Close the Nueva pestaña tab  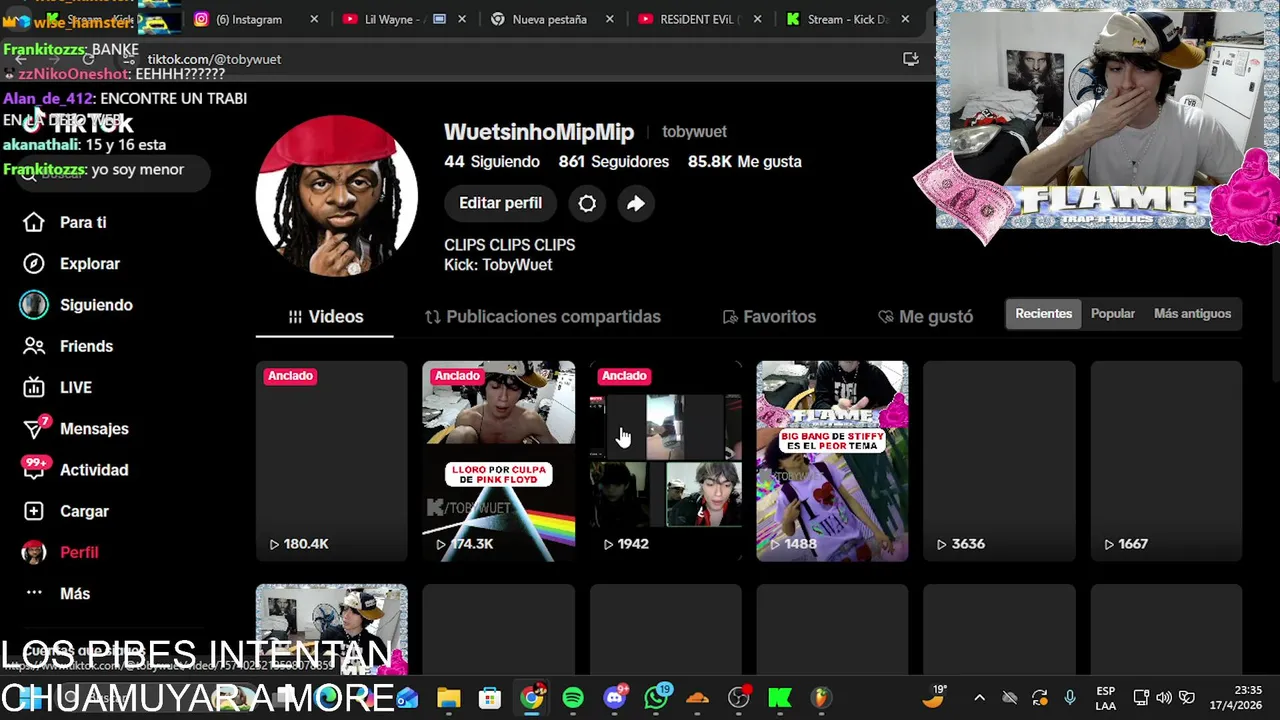pos(610,19)
